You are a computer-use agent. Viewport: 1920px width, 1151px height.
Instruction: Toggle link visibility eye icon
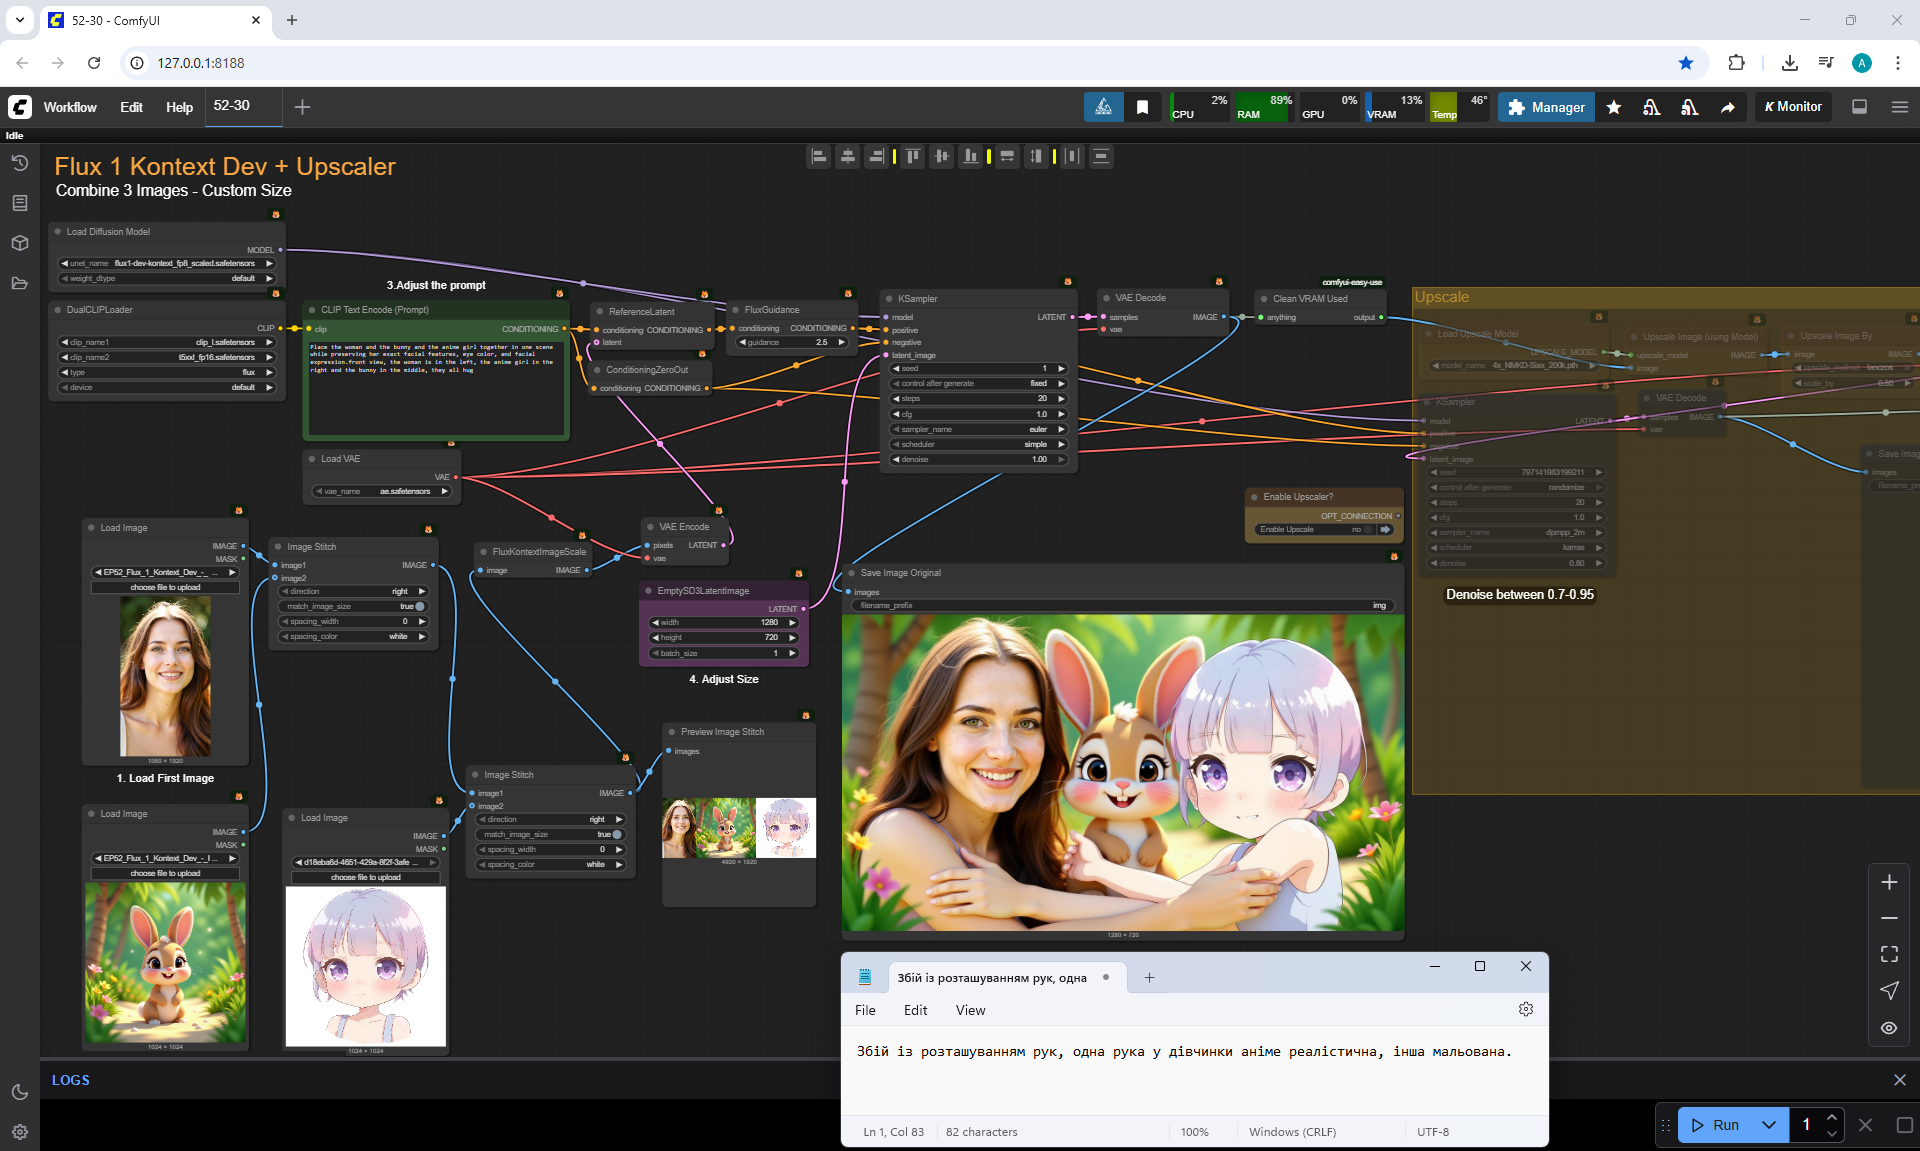click(x=1889, y=1028)
